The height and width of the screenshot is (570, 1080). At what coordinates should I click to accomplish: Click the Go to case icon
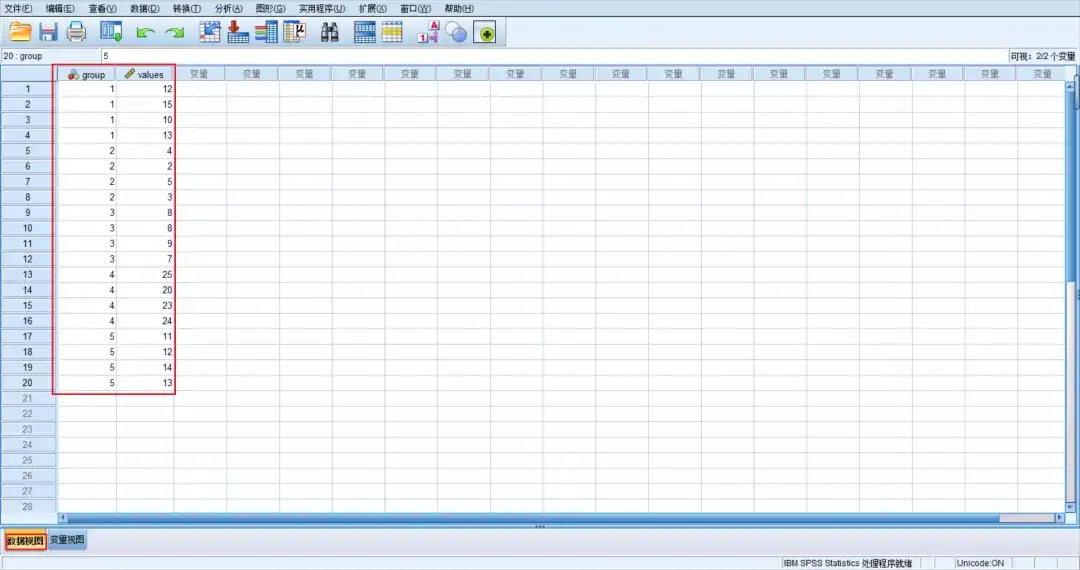(x=209, y=32)
